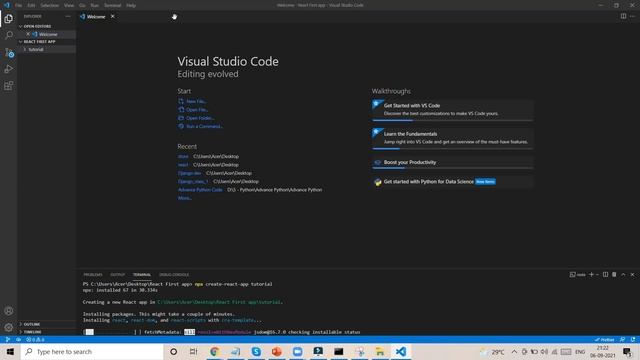Open the Accounts menu icon
Image resolution: width=640 pixels, height=360 pixels.
9,311
